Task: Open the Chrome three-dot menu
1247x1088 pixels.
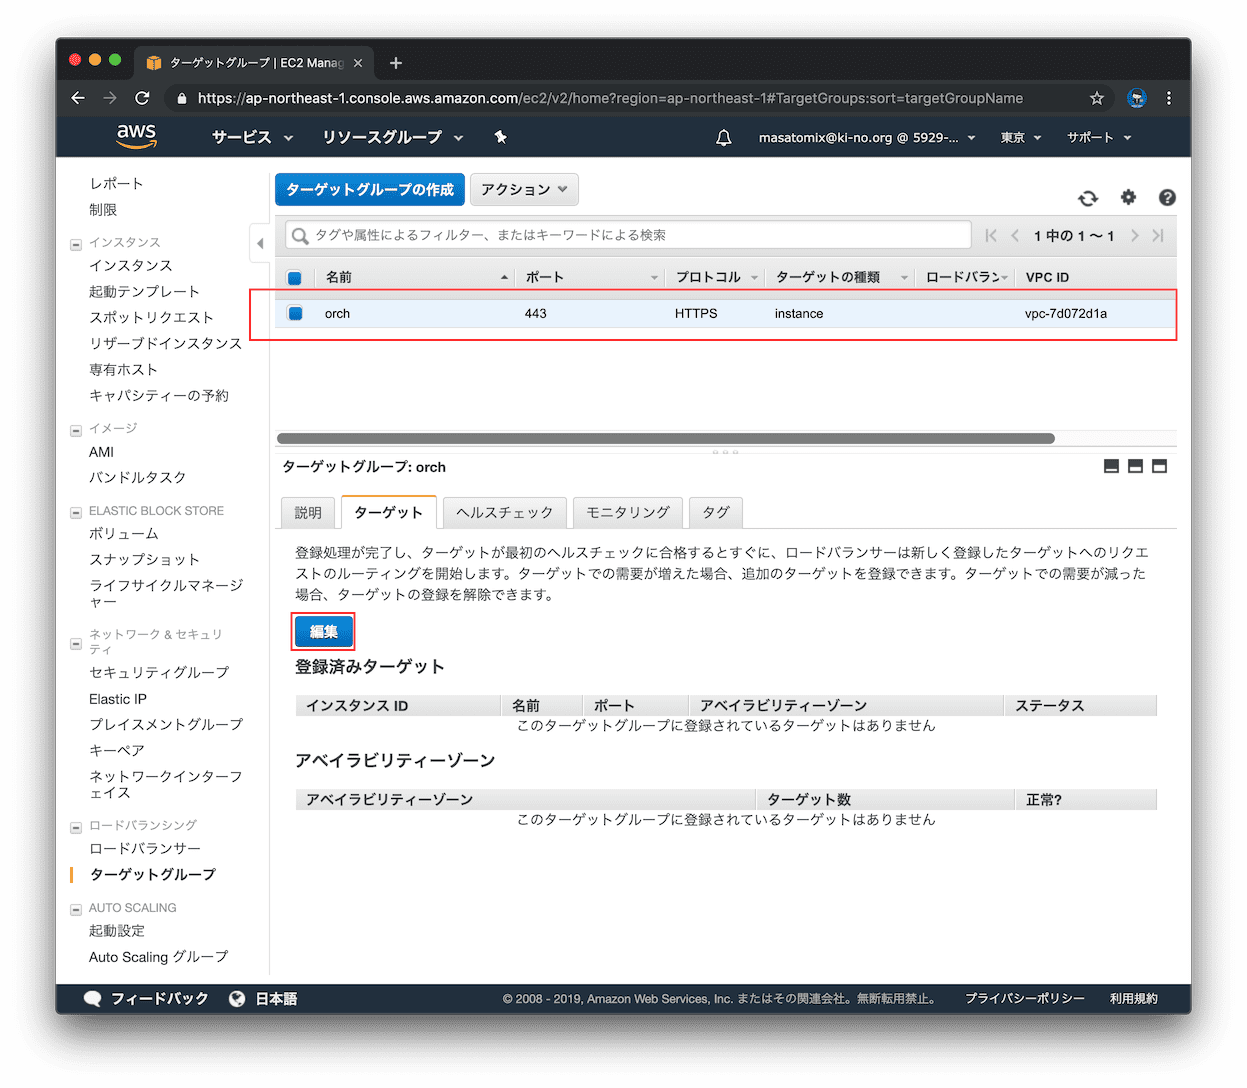Action: pos(1169,98)
